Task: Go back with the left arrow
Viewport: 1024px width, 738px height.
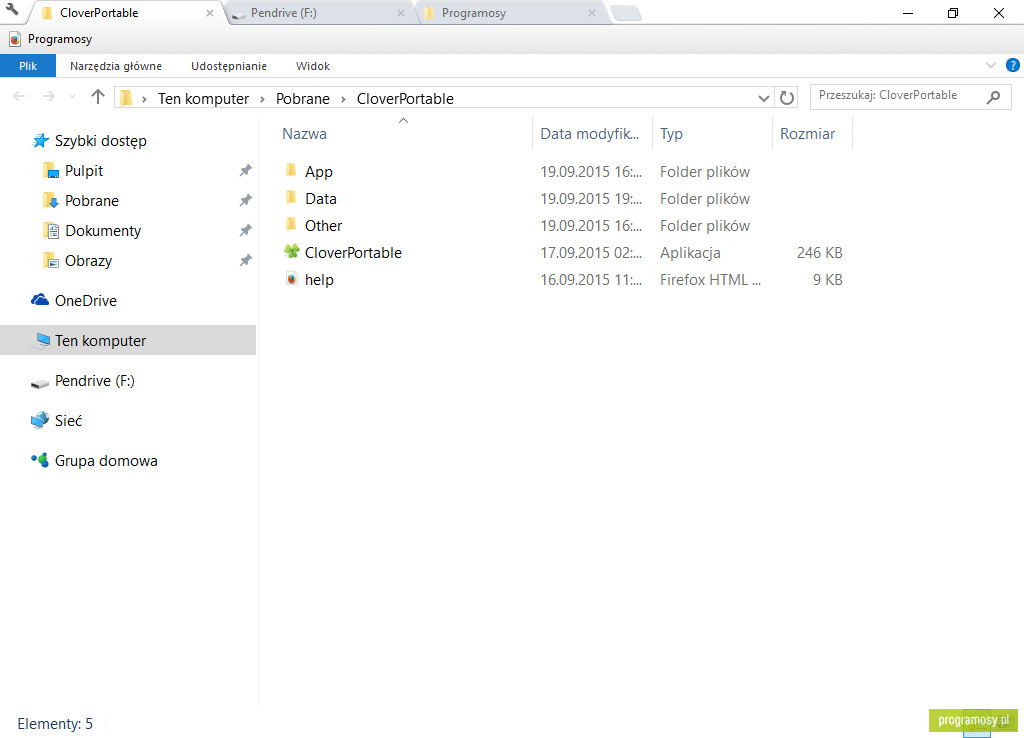Action: [19, 97]
